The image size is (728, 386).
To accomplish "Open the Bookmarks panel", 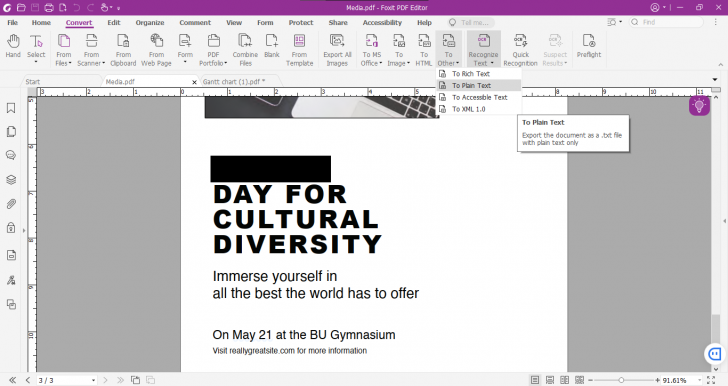I will point(11,108).
